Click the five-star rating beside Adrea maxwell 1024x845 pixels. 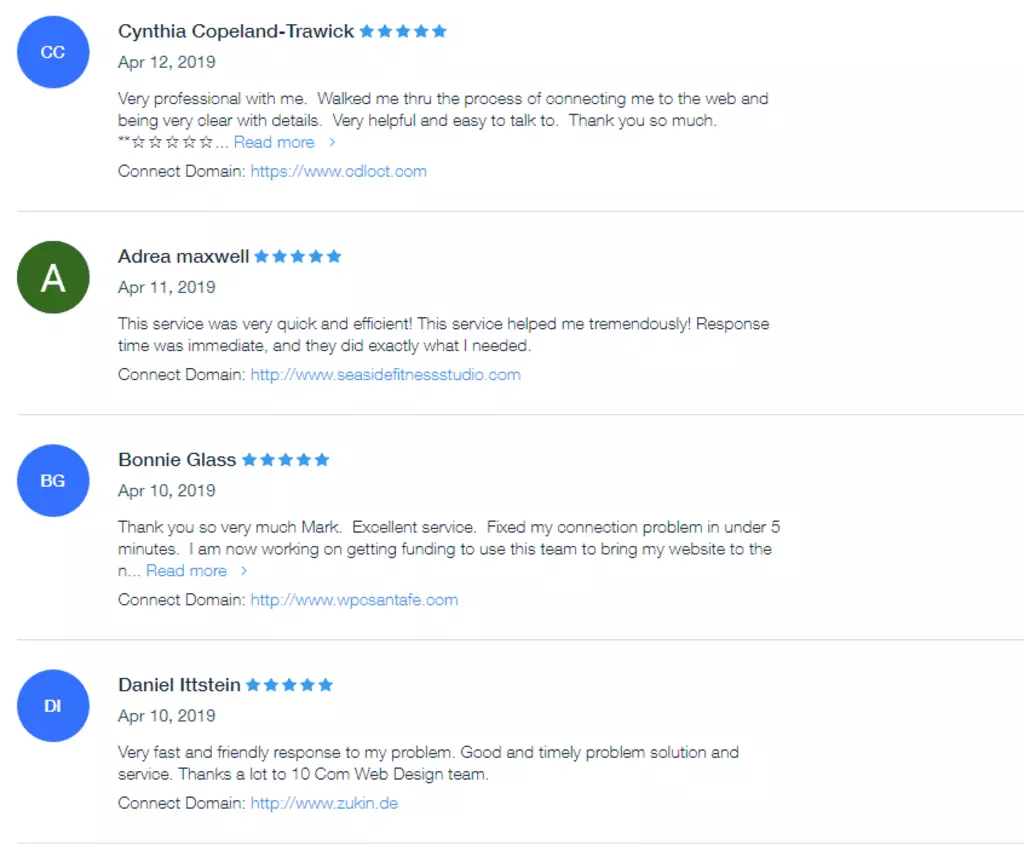(x=298, y=256)
